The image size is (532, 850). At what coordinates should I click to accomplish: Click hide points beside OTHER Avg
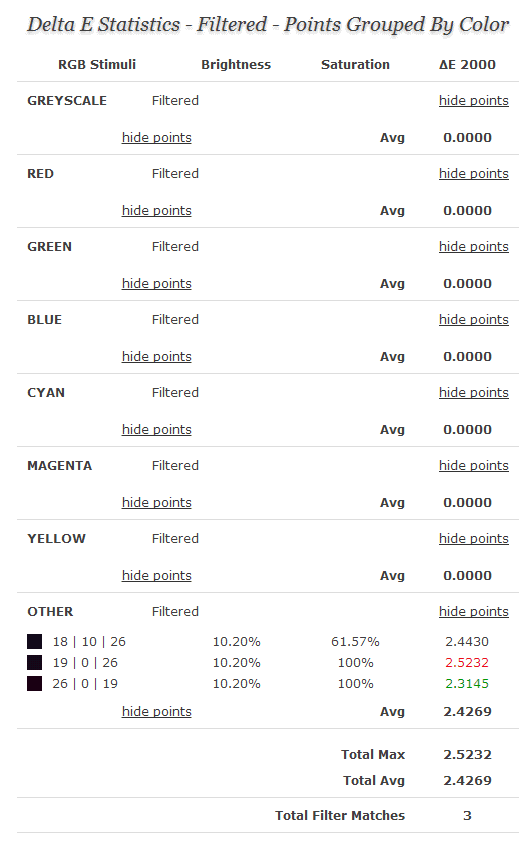point(157,712)
